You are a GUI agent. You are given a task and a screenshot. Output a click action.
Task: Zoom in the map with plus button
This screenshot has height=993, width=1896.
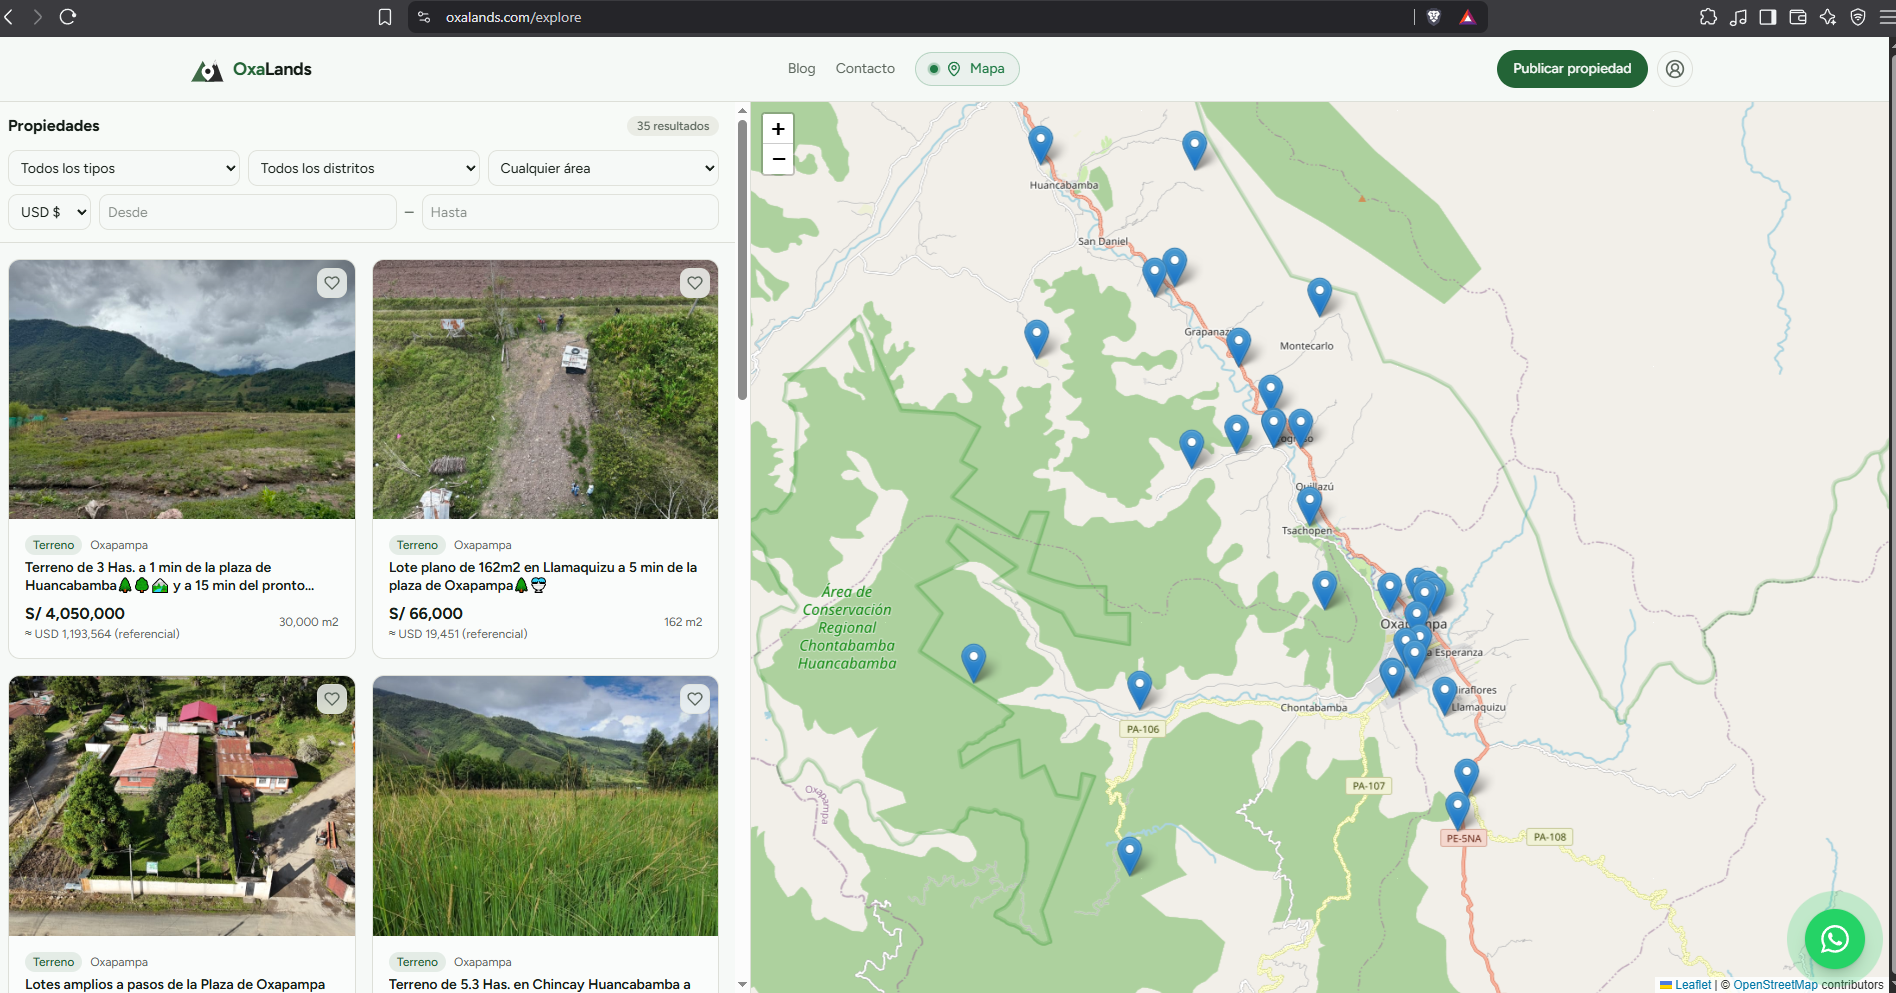[778, 129]
